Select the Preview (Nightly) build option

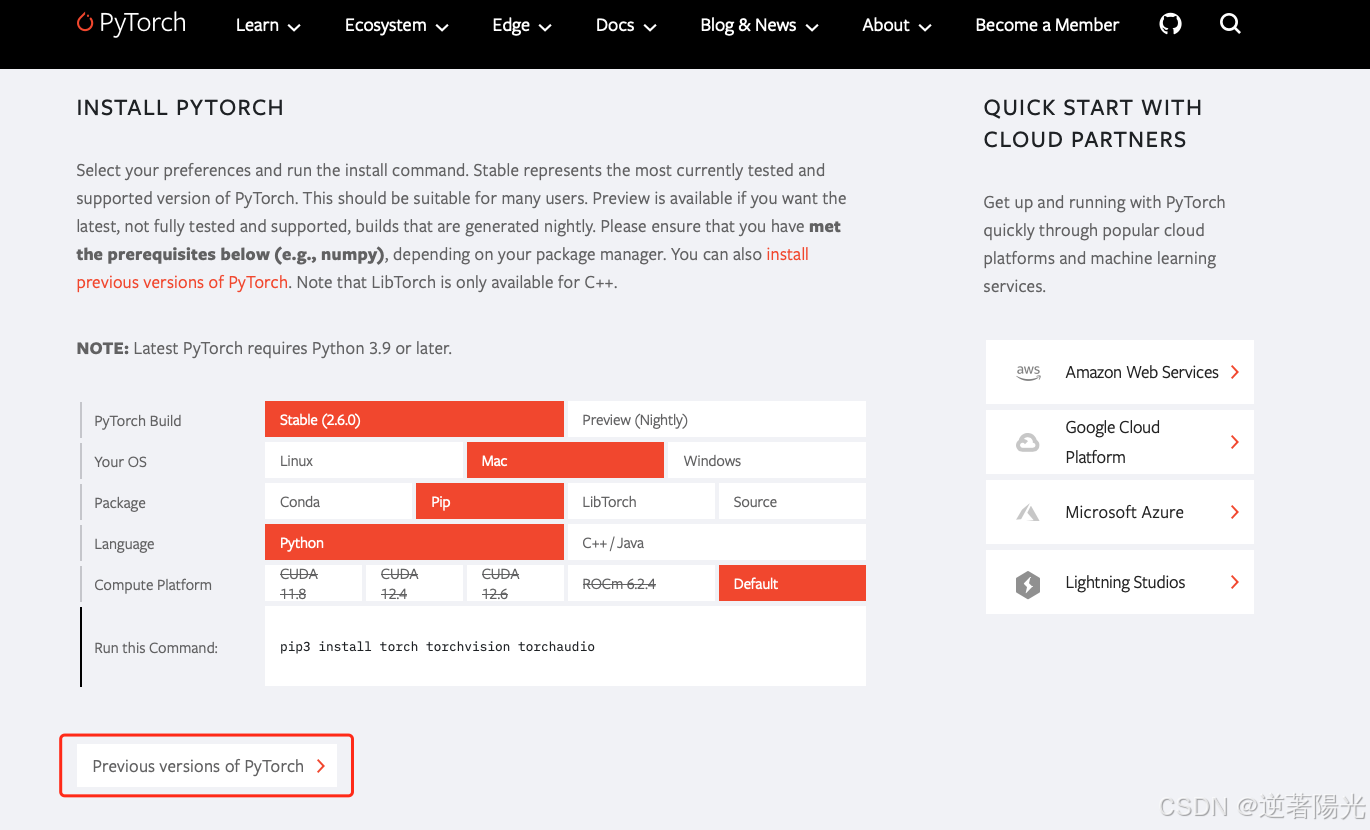coord(716,420)
